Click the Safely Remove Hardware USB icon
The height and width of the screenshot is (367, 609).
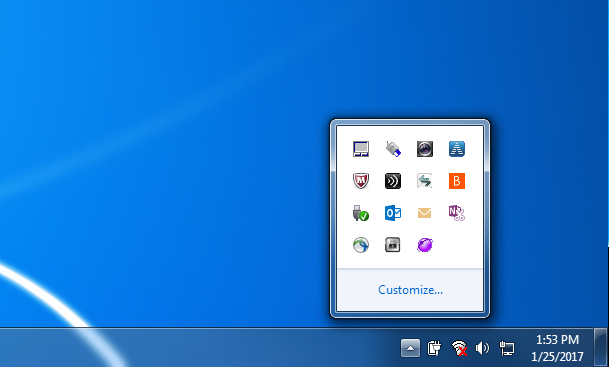[x=361, y=213]
